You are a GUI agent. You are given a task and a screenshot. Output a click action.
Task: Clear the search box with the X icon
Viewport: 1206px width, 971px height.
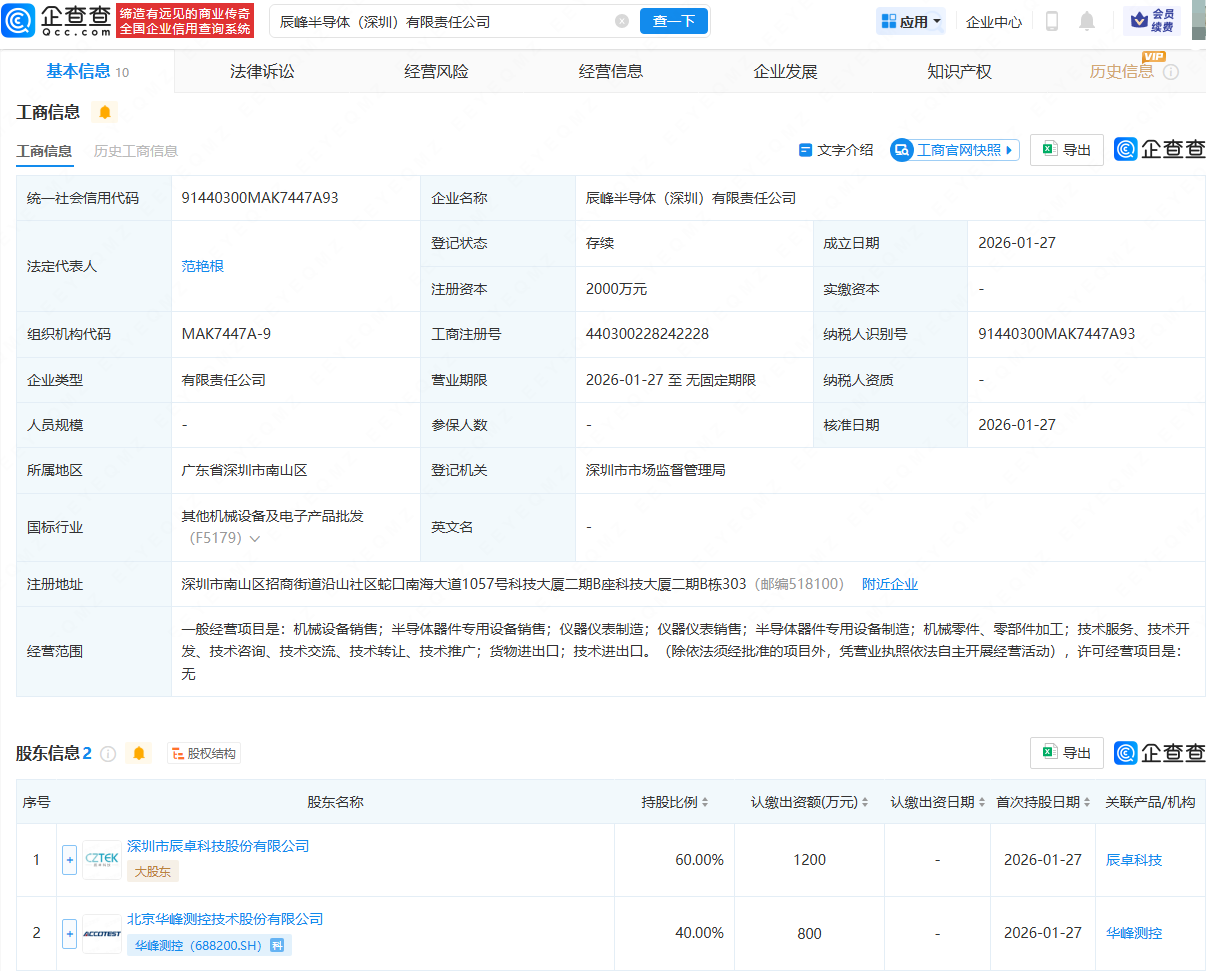point(622,21)
